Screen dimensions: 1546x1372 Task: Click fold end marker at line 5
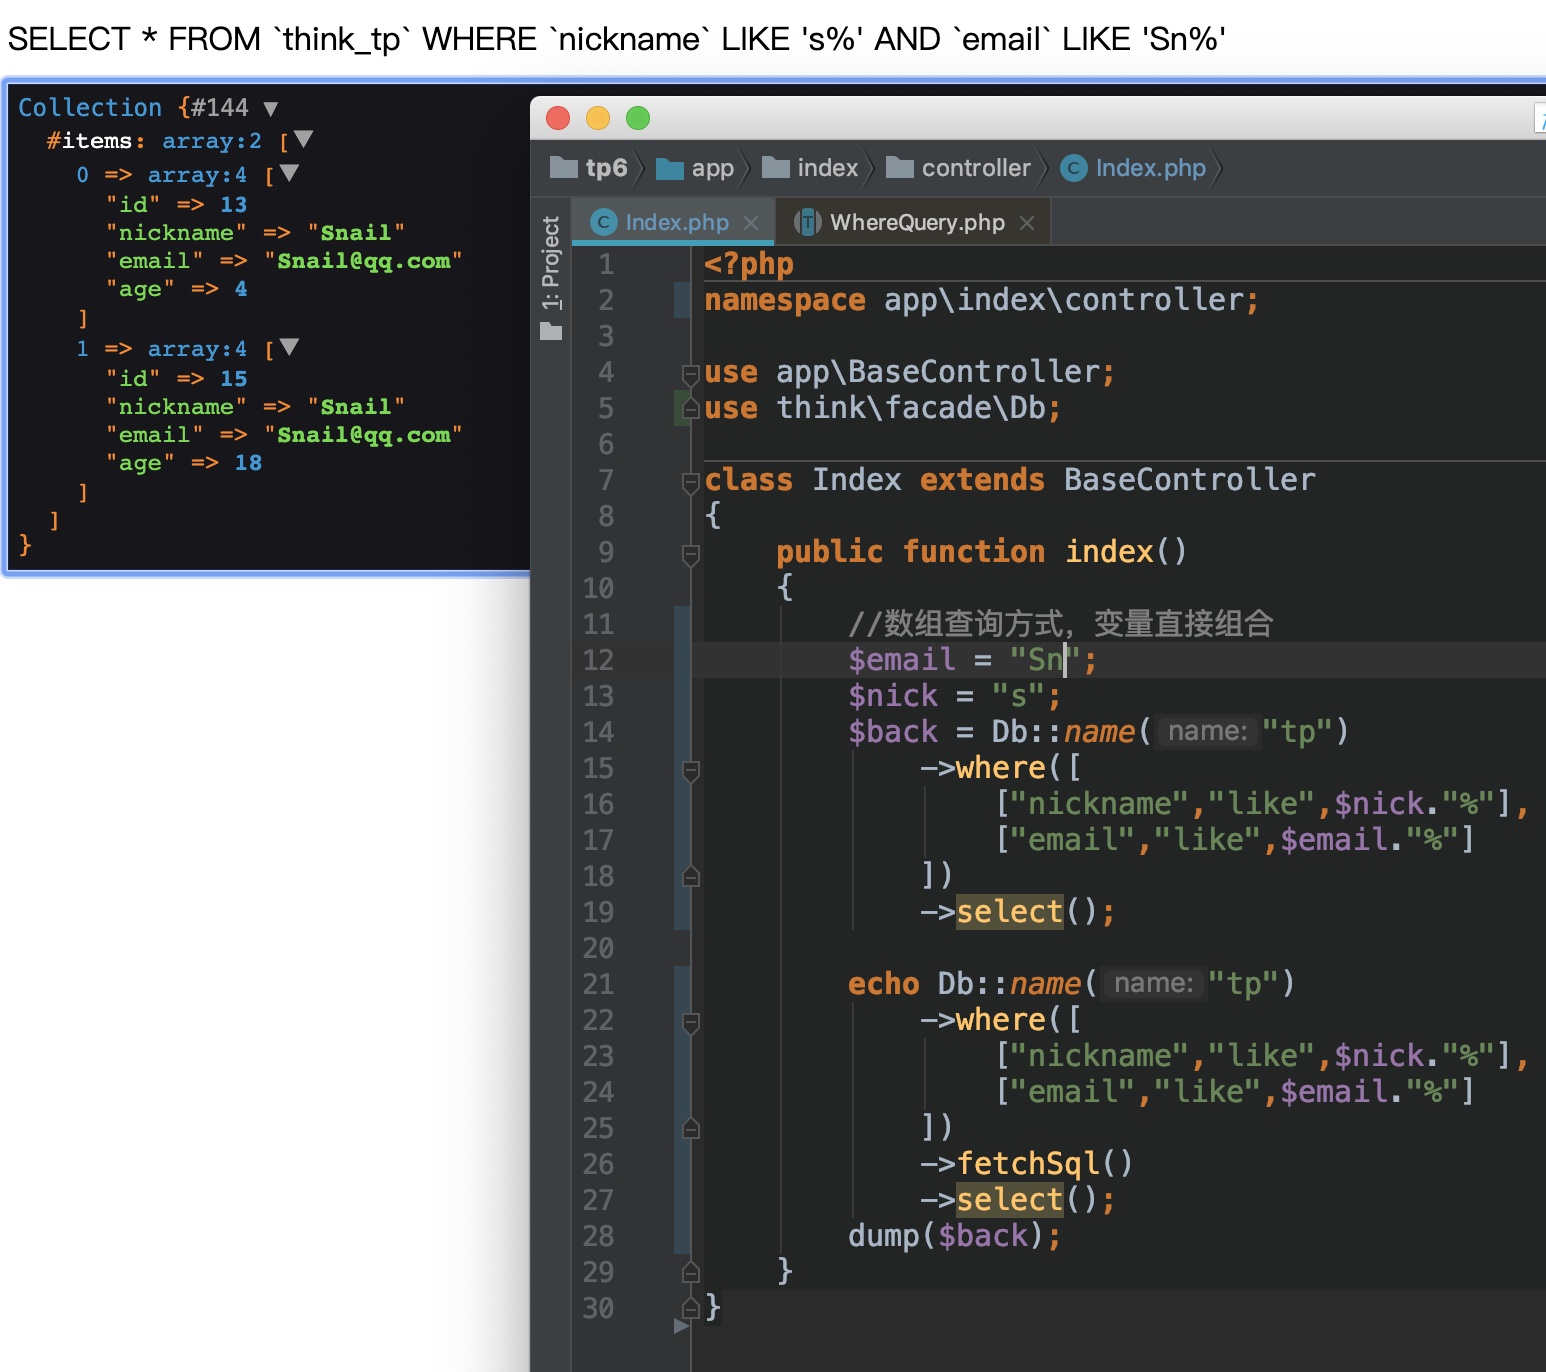point(690,408)
